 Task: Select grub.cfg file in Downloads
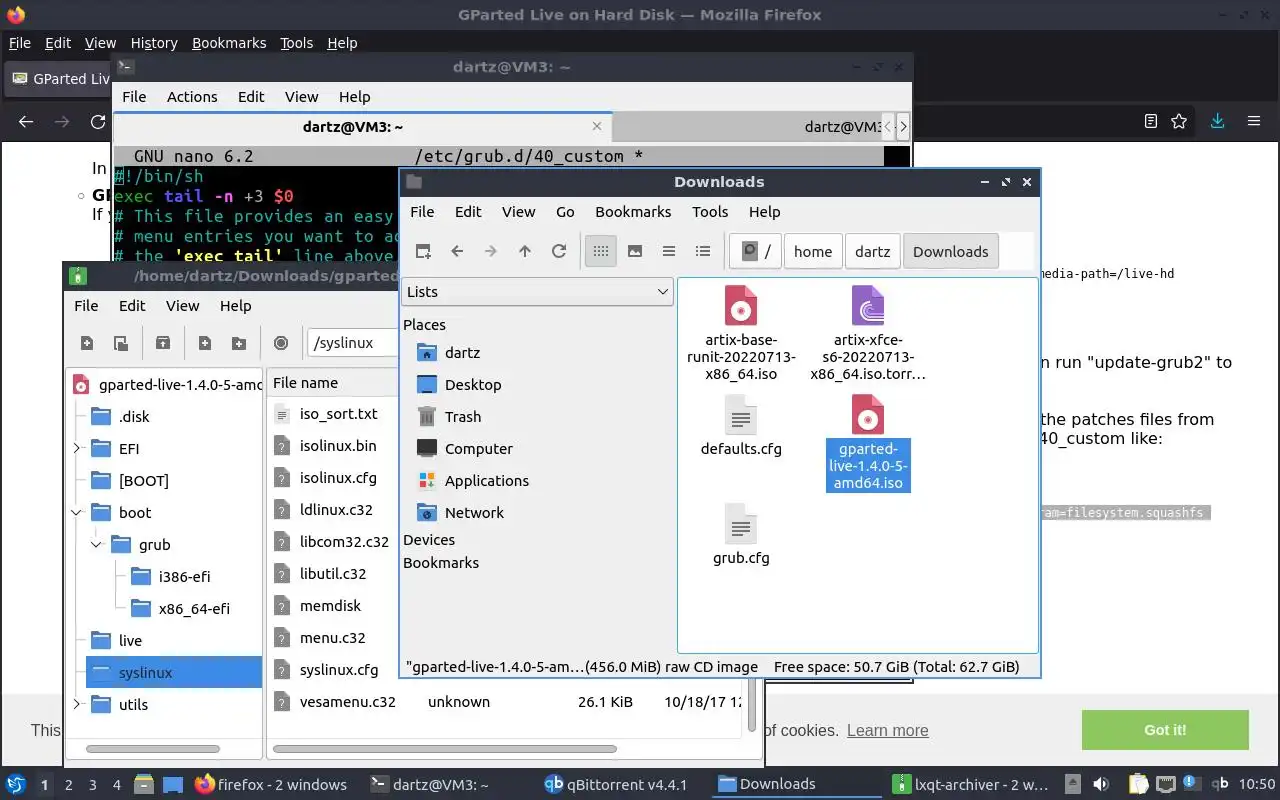[x=741, y=536]
